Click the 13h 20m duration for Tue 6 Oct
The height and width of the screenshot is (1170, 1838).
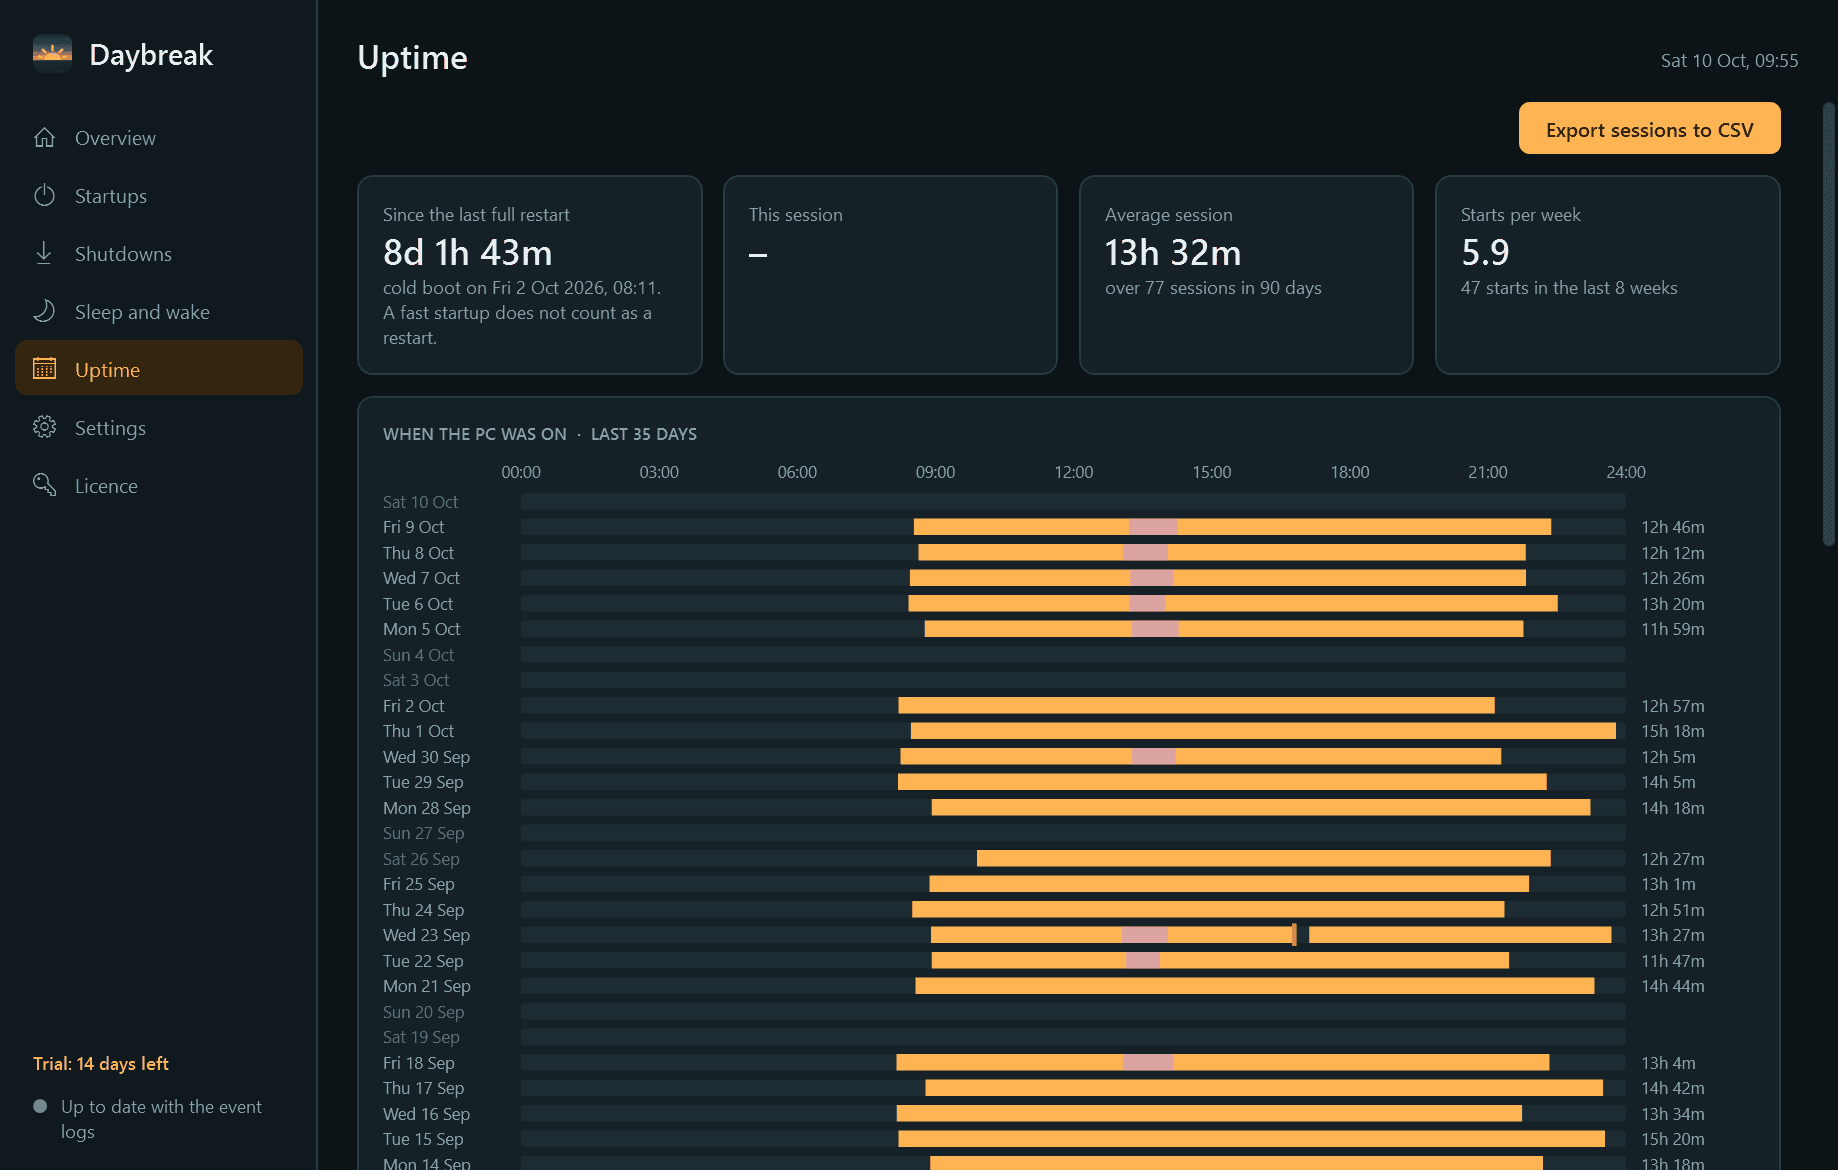[x=1672, y=604]
